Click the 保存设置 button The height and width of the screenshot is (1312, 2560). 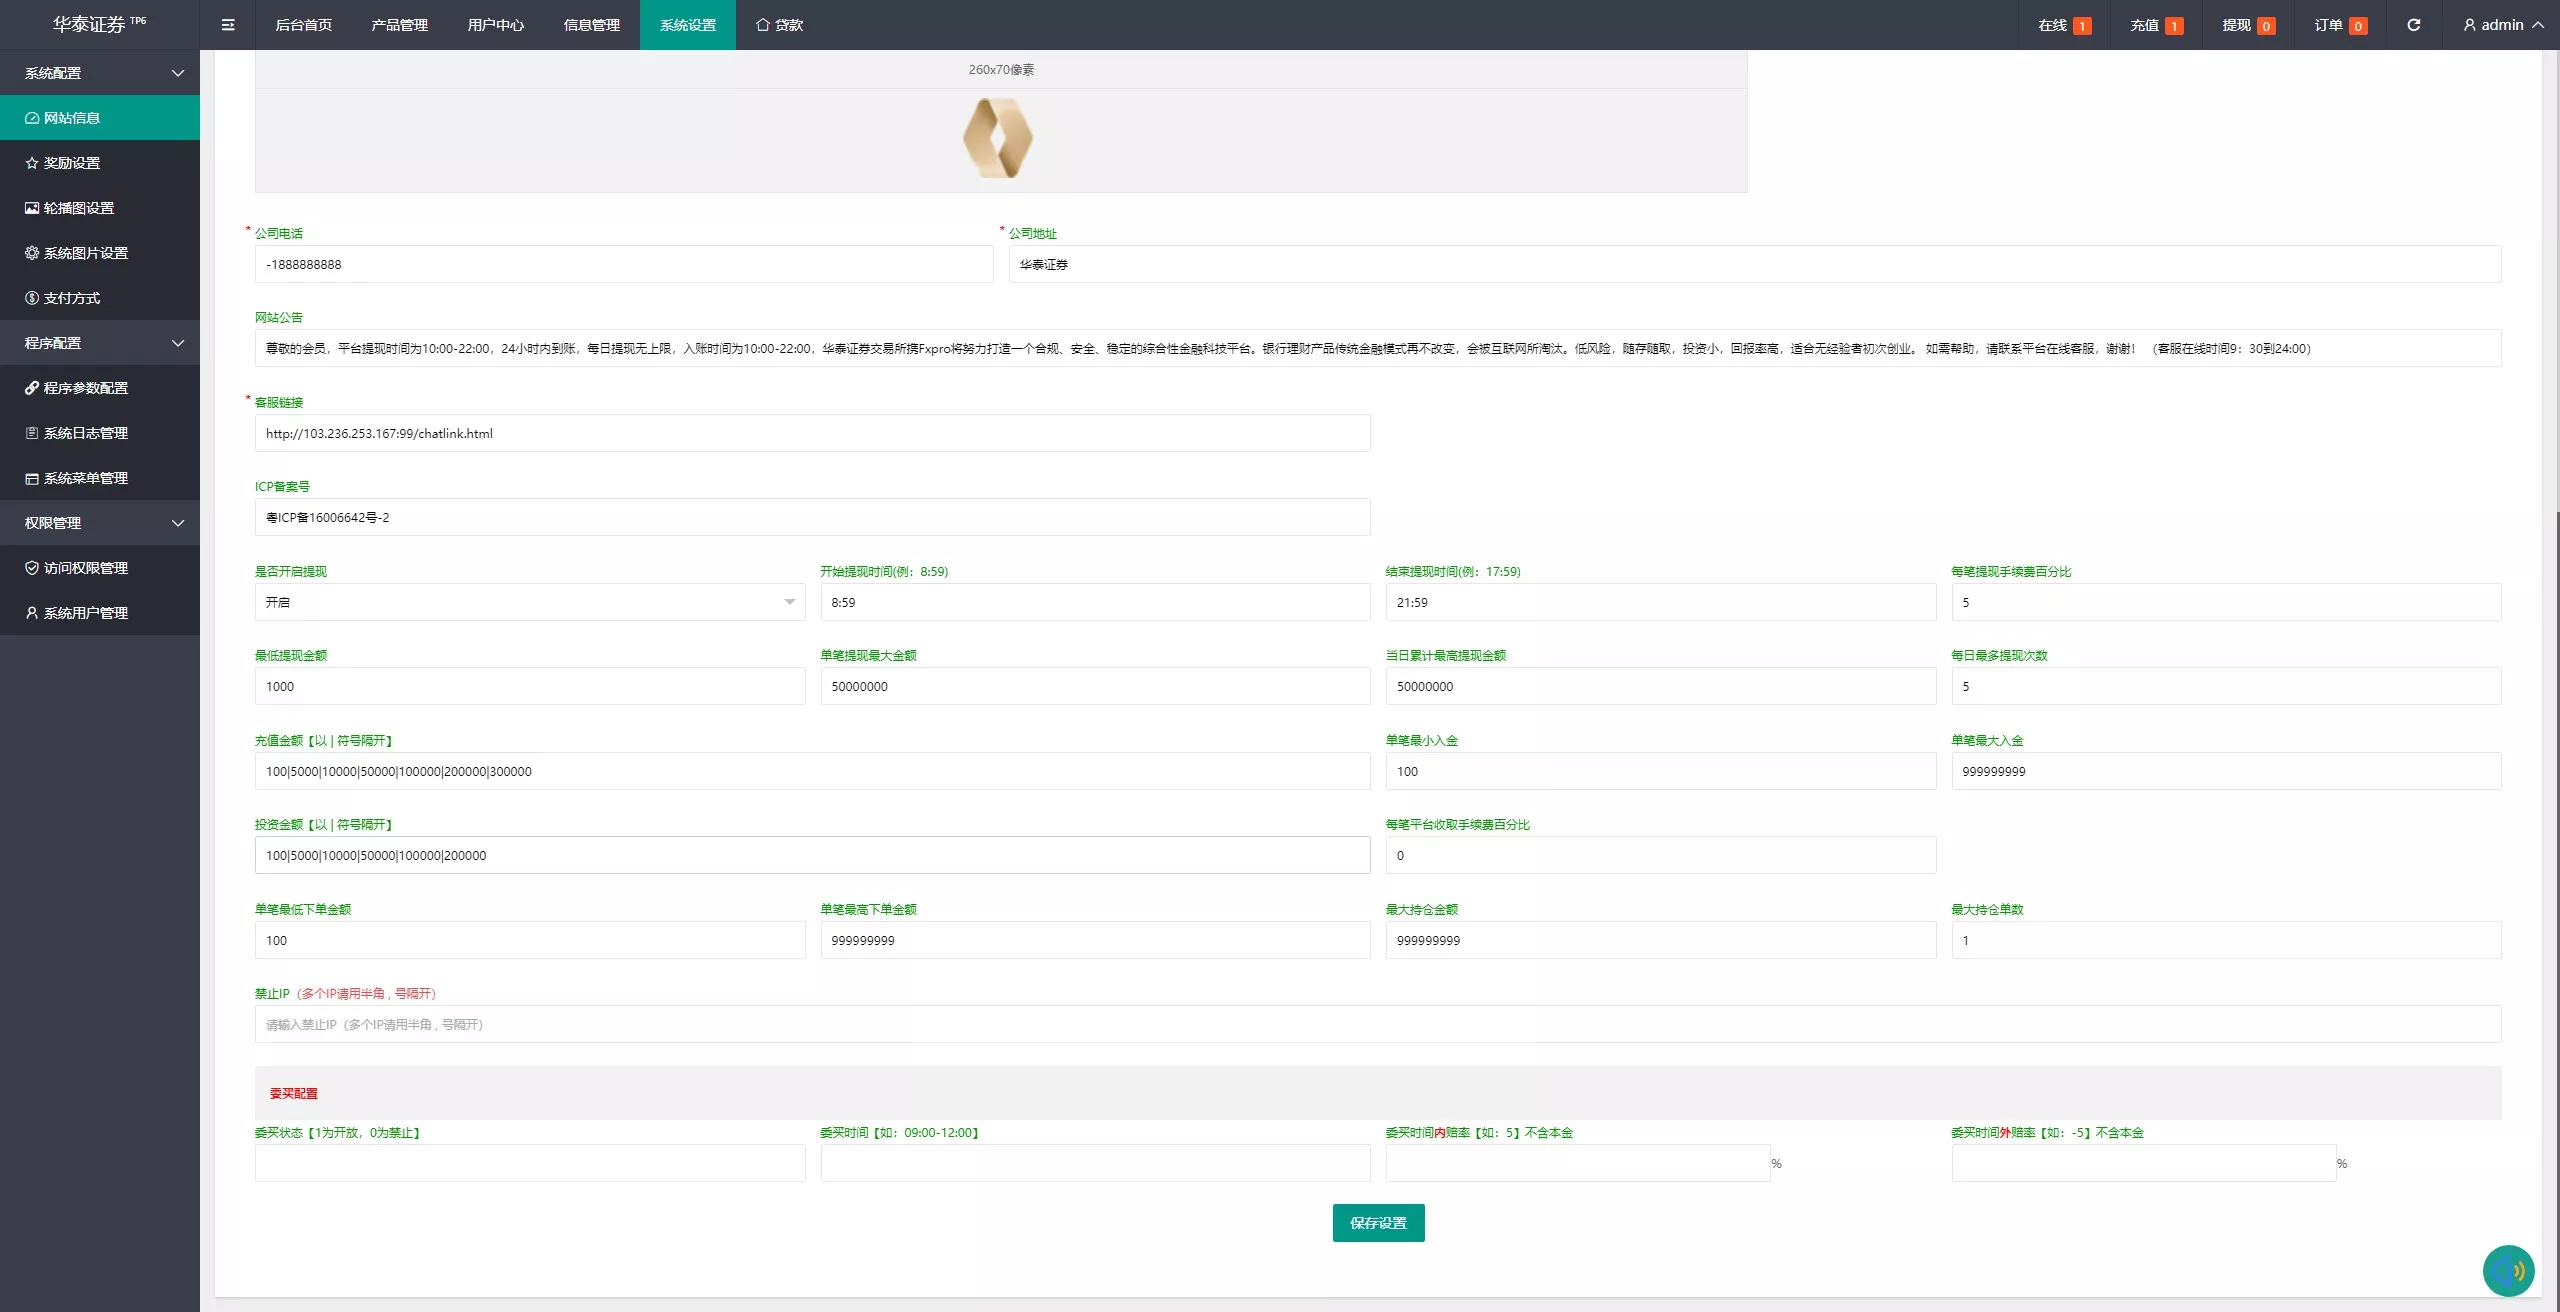1378,1223
